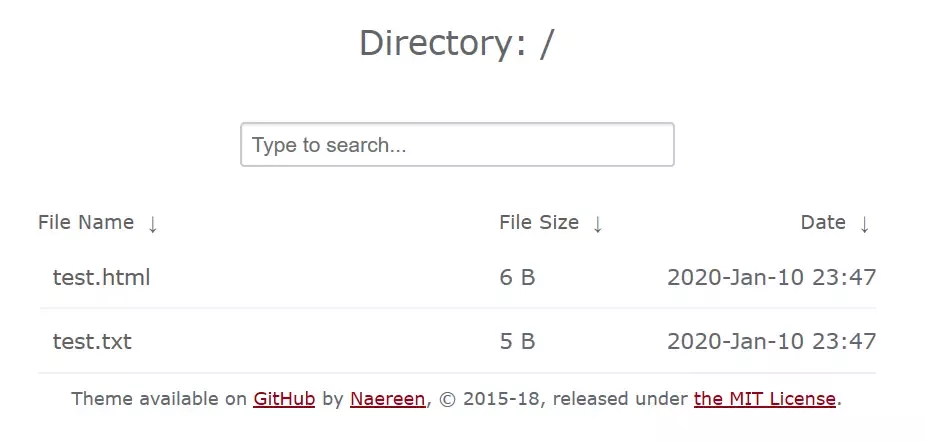Click the sort arrow beside File Size

598,224
